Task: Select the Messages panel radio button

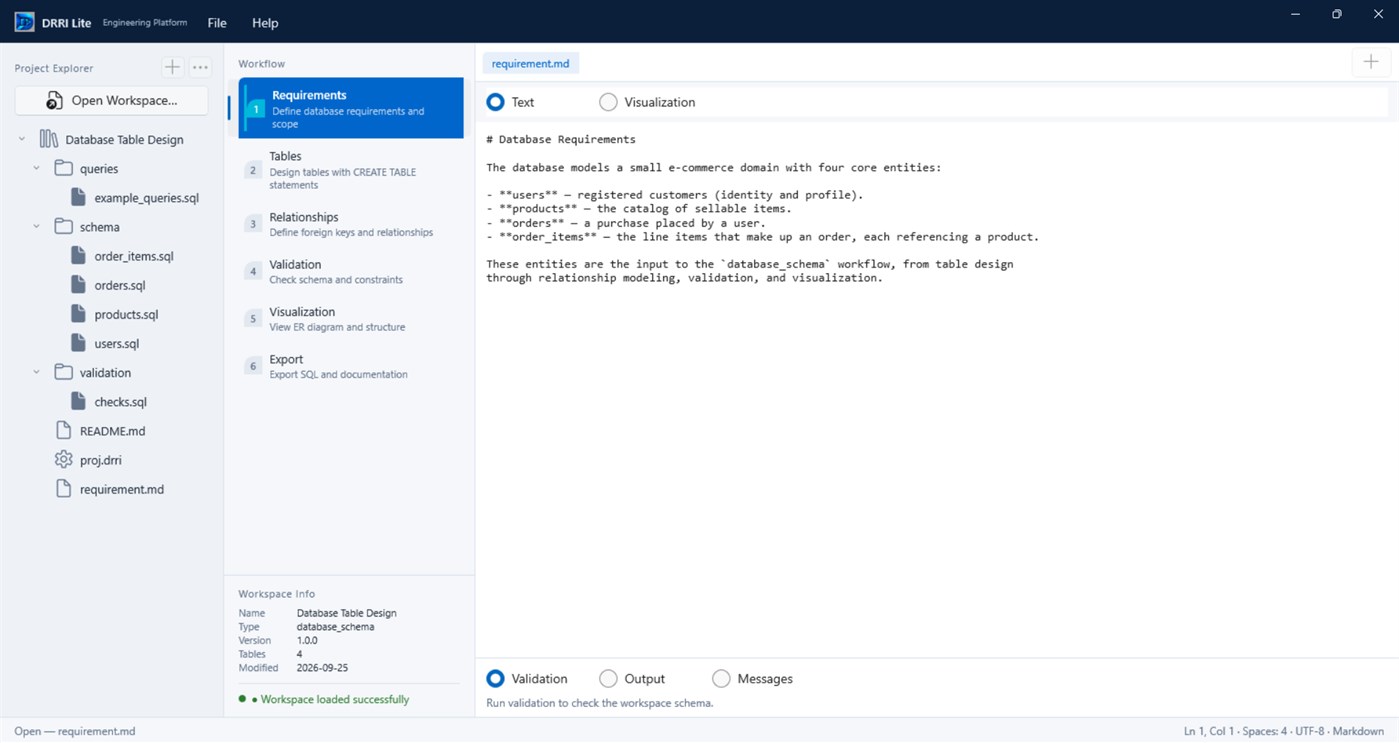Action: tap(721, 678)
